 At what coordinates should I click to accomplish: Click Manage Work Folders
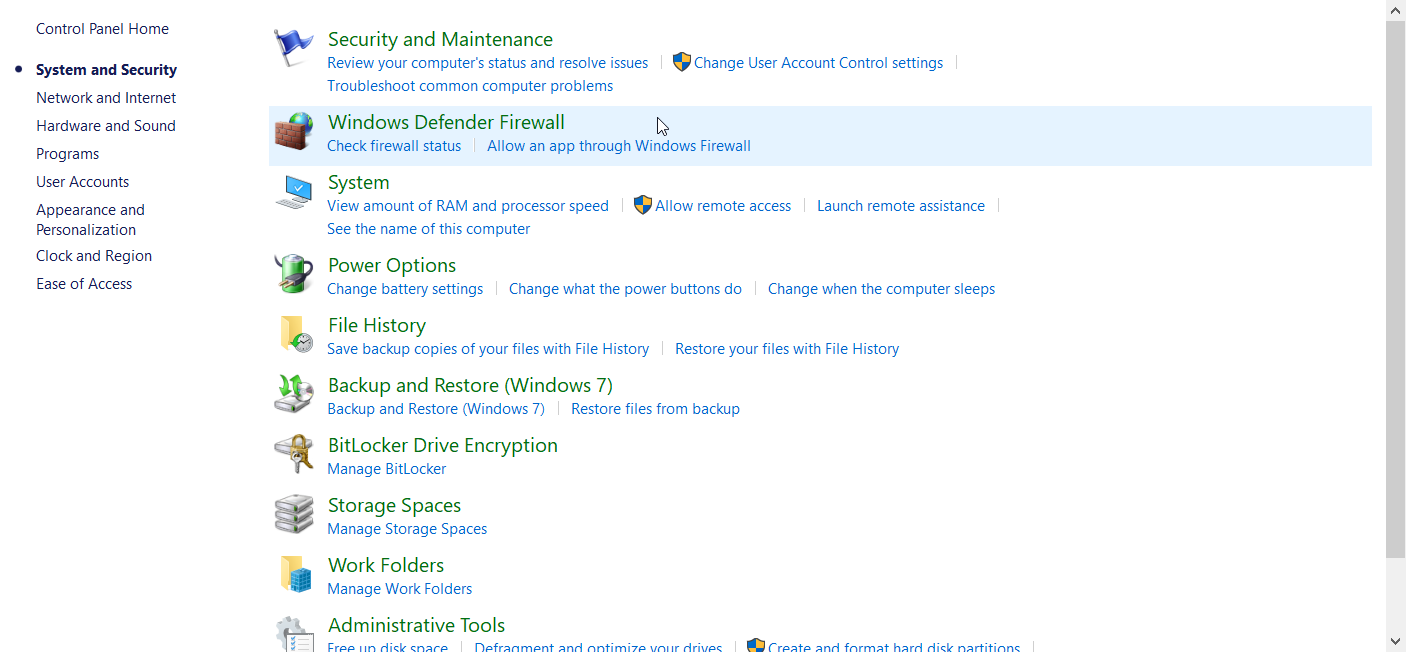(400, 589)
